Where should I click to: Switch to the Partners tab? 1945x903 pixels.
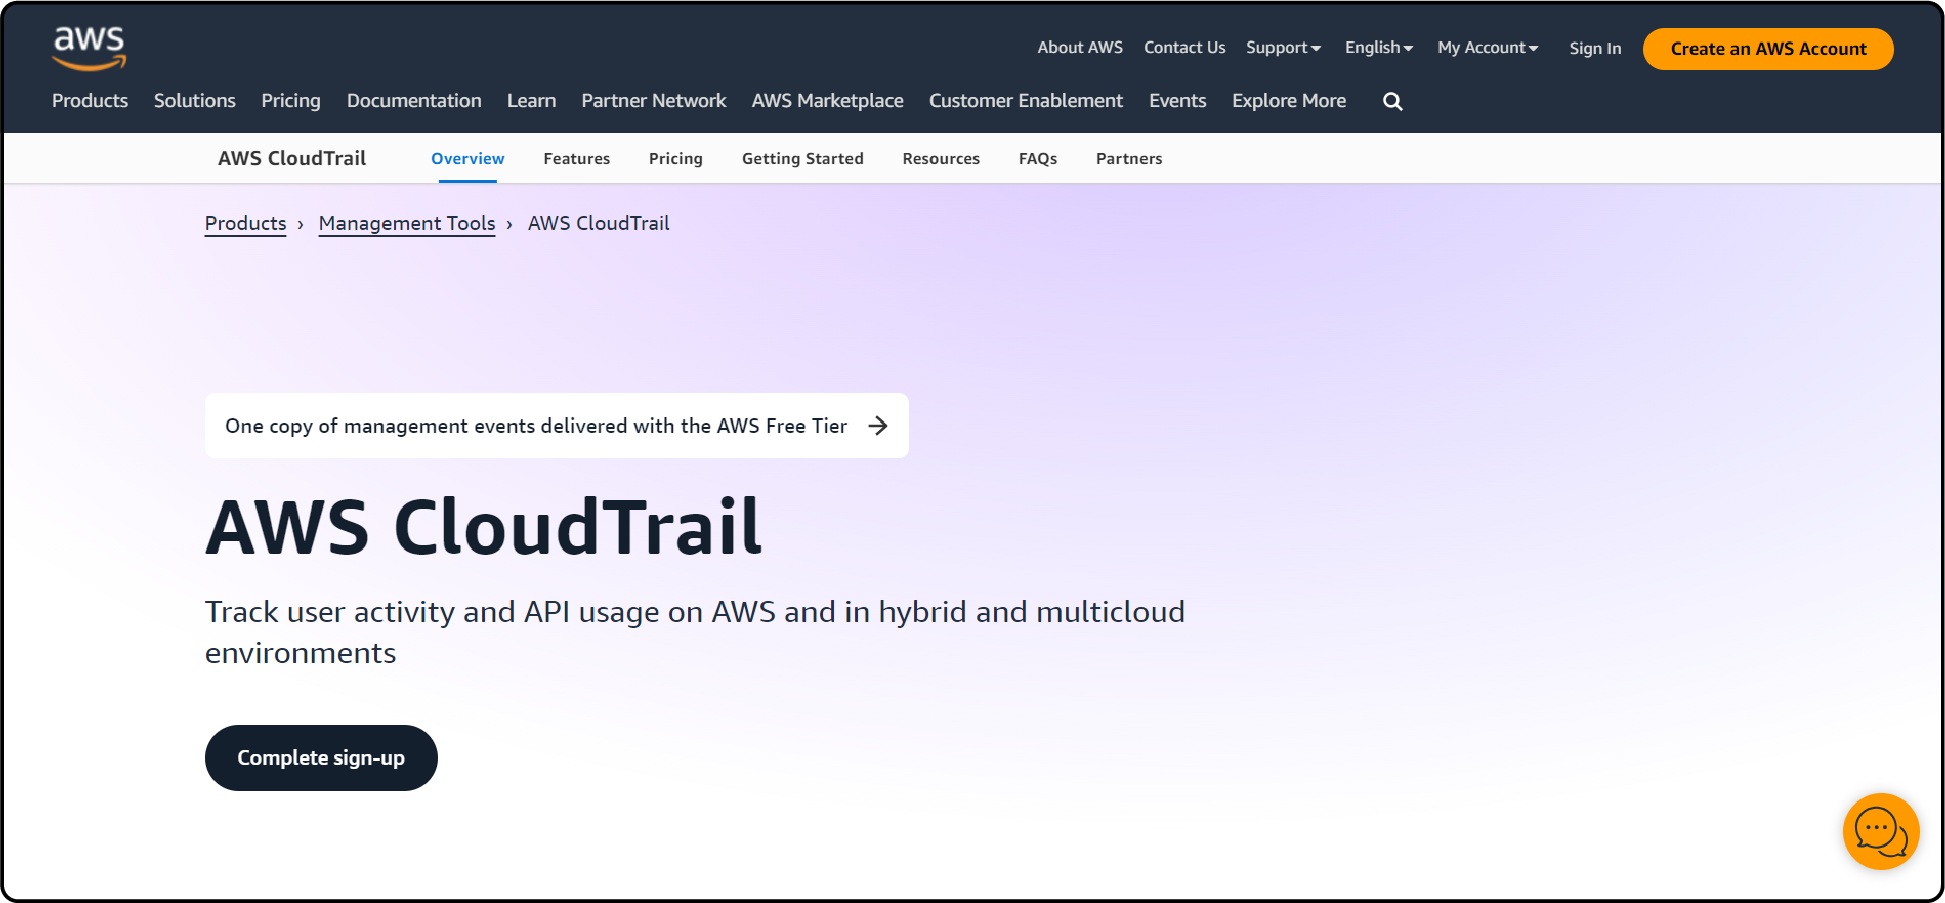point(1129,159)
